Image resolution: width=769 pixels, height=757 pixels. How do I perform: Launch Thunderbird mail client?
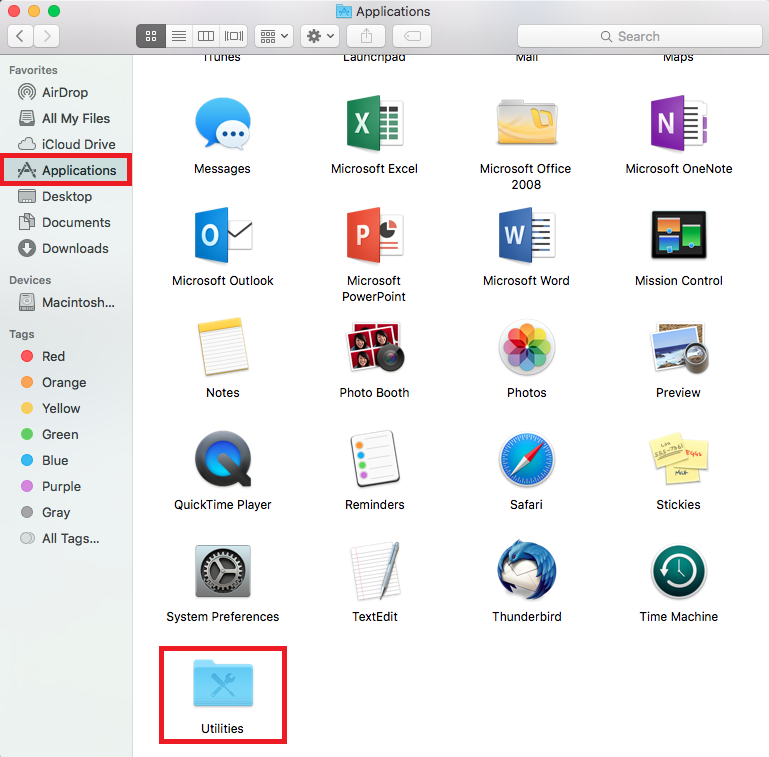click(x=527, y=570)
